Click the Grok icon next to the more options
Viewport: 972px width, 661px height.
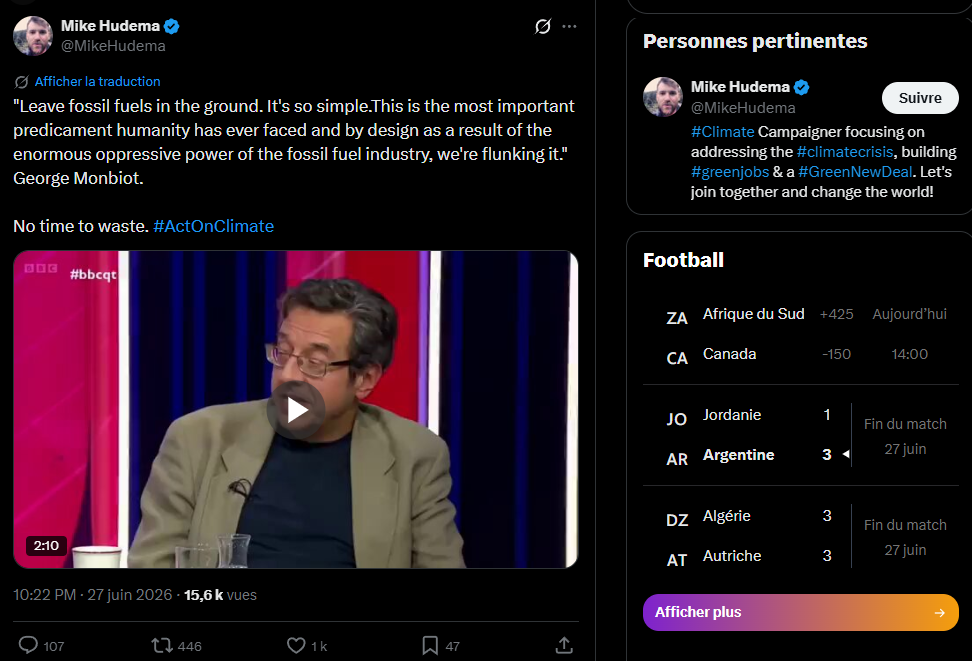click(x=543, y=26)
